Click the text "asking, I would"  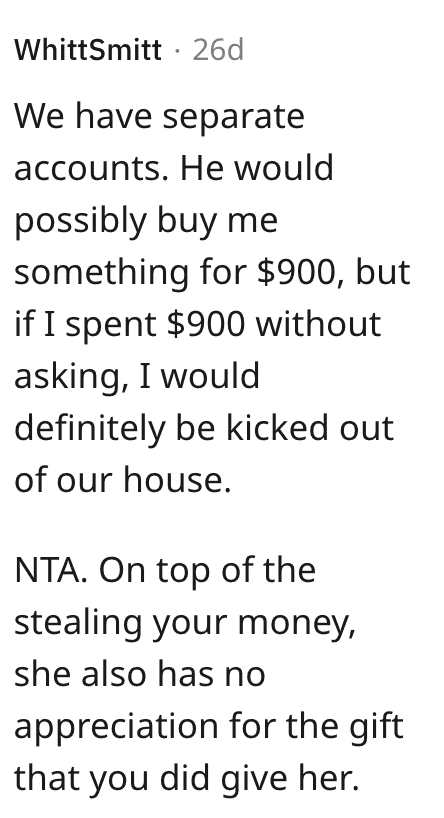(137, 377)
